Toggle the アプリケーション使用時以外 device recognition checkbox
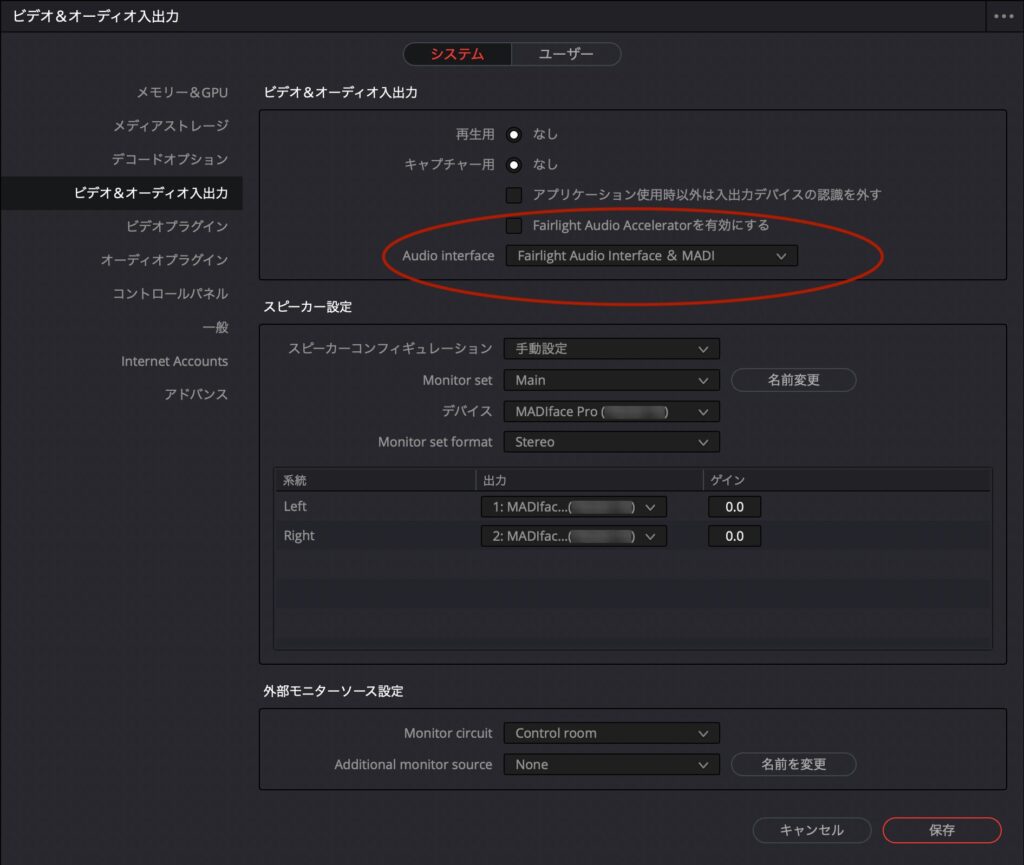This screenshot has width=1024, height=865. pos(514,195)
